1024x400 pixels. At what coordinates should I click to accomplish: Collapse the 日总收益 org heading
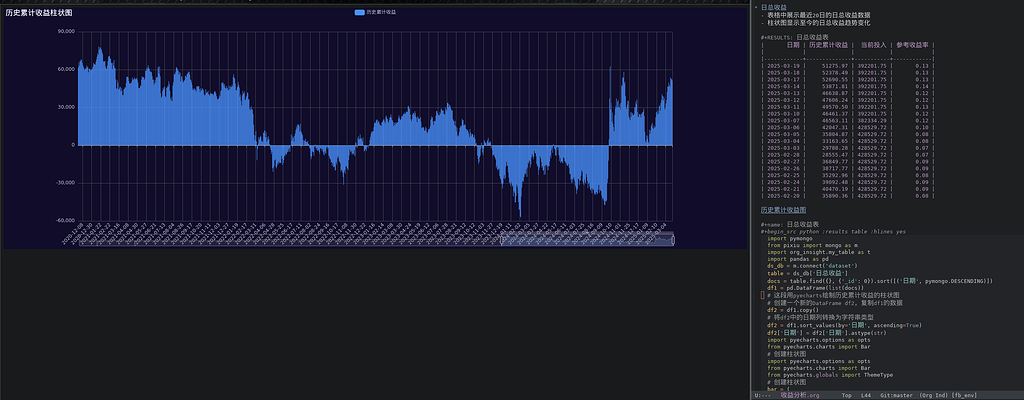click(773, 7)
